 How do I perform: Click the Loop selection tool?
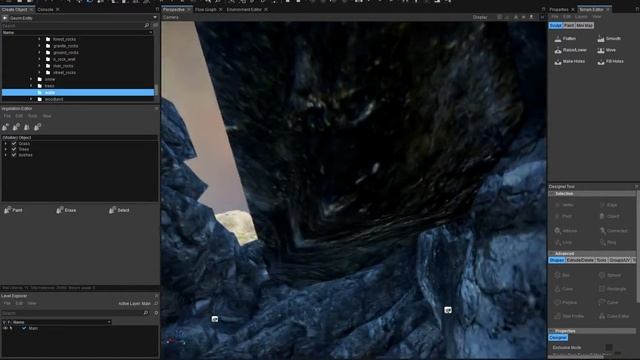[x=563, y=242]
